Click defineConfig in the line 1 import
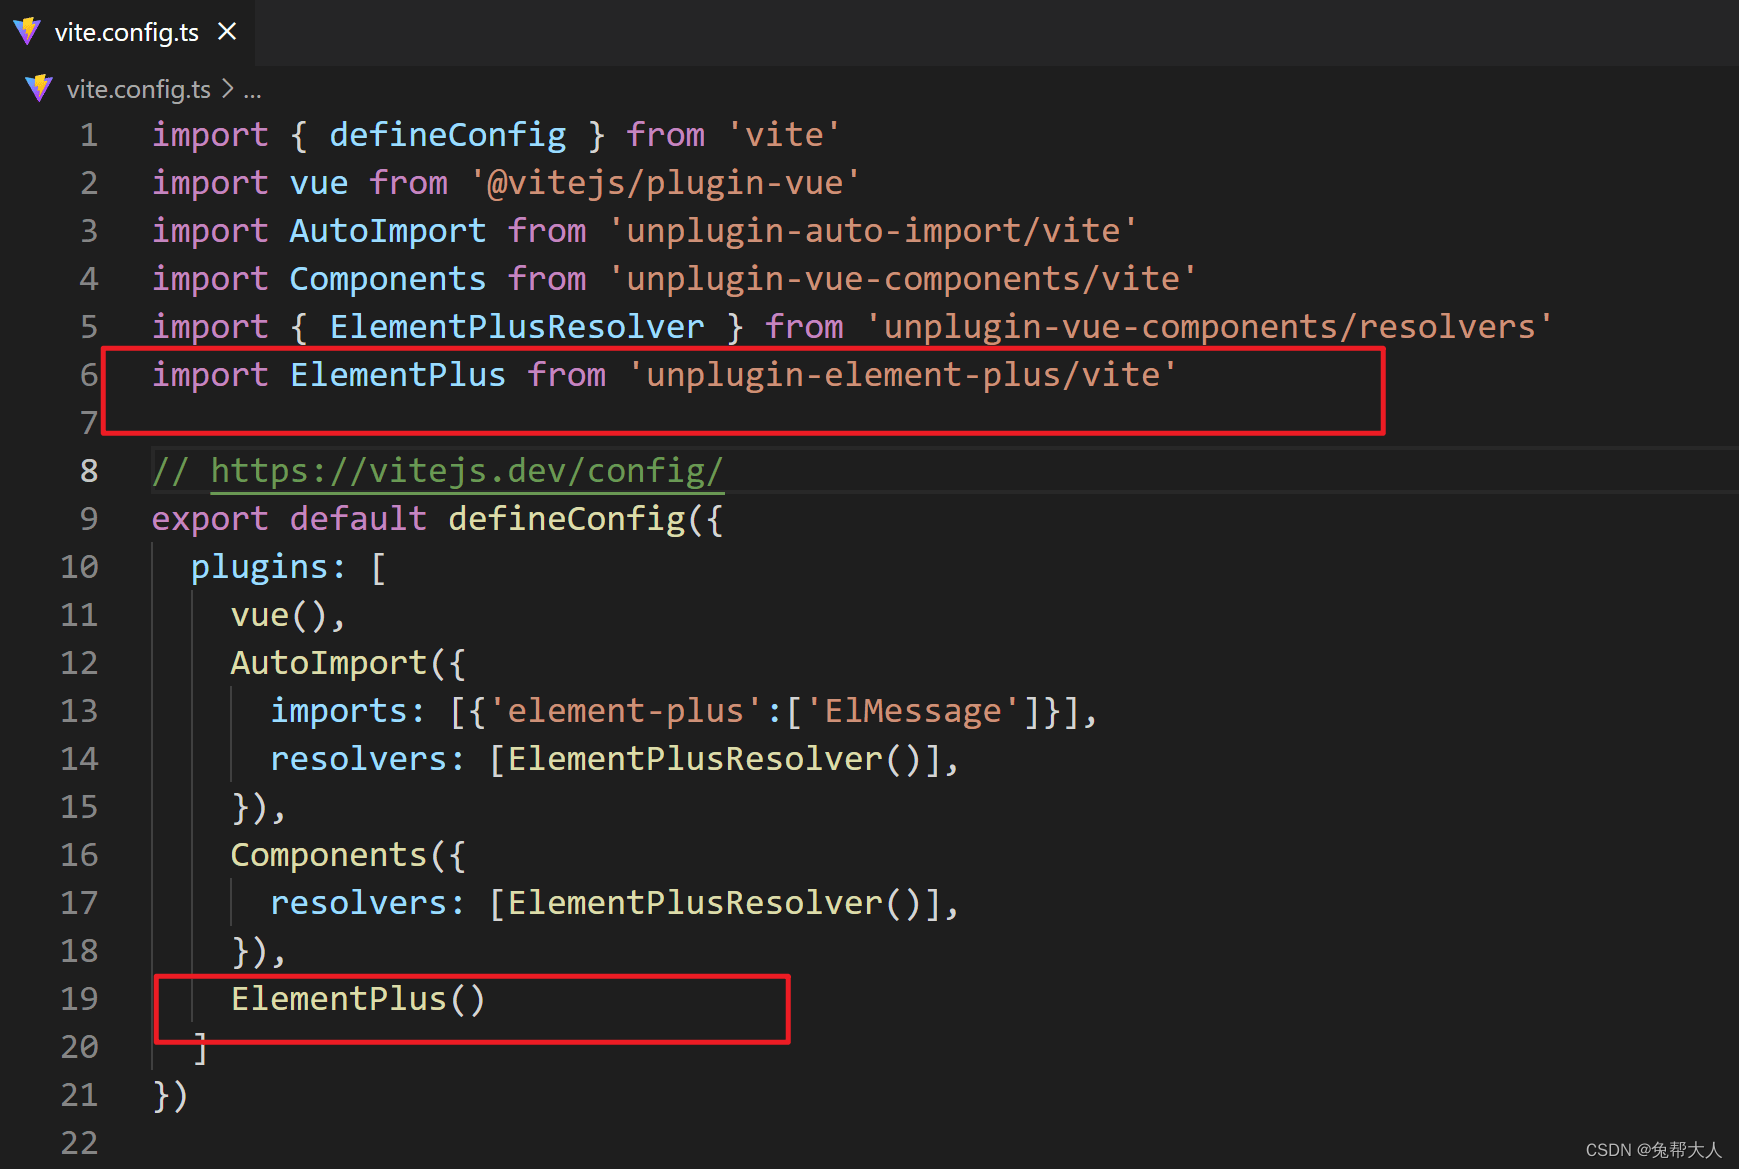The height and width of the screenshot is (1169, 1739). pyautogui.click(x=448, y=135)
